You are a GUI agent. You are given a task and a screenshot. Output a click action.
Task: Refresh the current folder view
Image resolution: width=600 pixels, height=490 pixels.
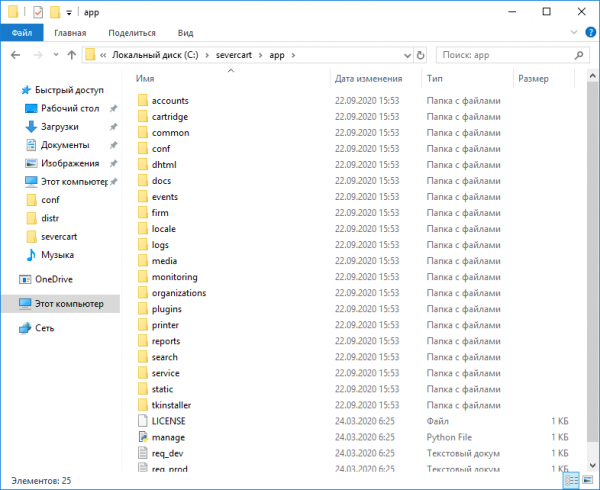point(421,55)
